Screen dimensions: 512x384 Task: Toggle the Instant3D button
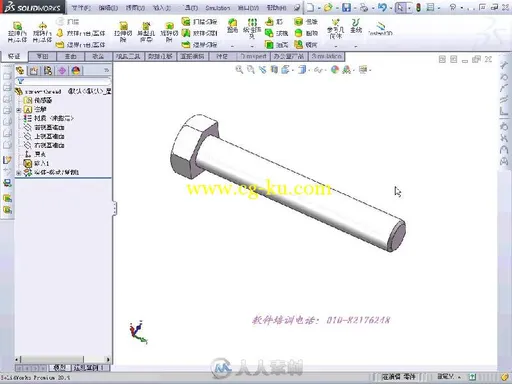point(380,29)
